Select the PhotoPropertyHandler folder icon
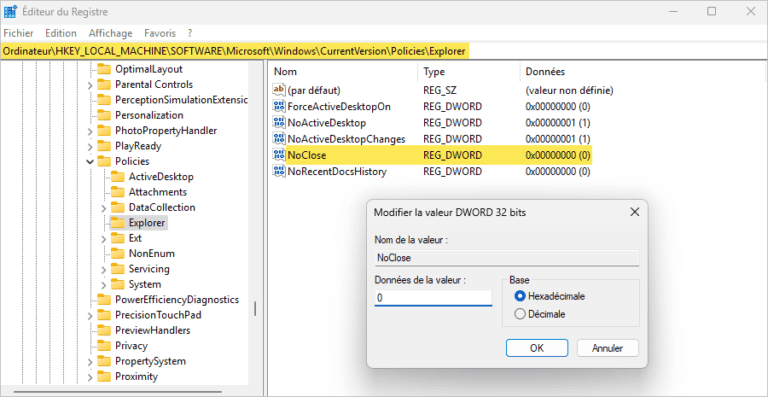The image size is (768, 397). [x=103, y=131]
